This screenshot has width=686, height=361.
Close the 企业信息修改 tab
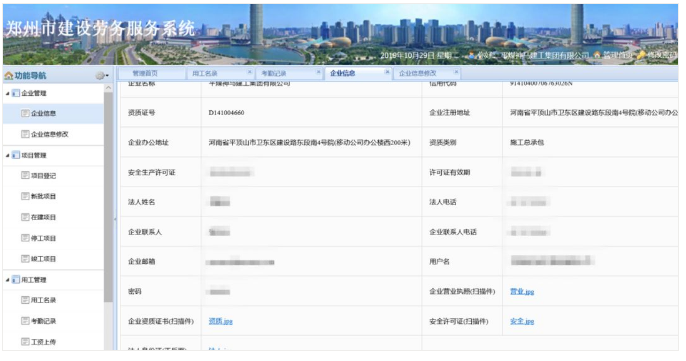(x=456, y=72)
